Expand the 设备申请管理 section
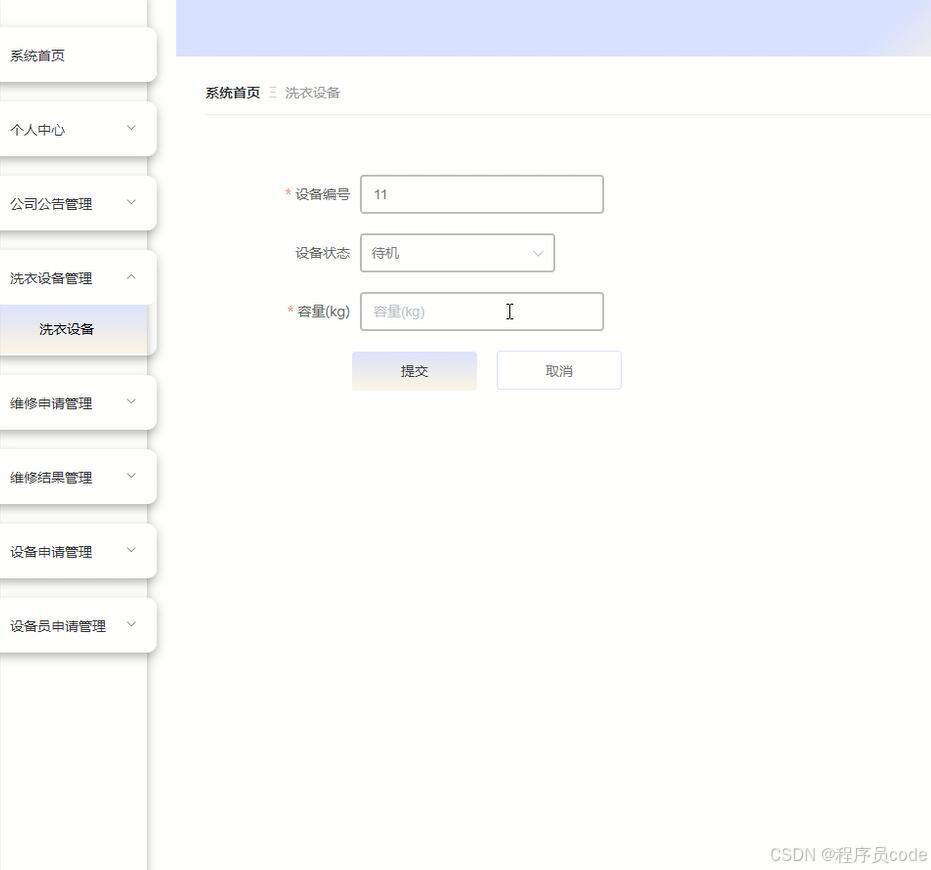This screenshot has width=931, height=870. click(x=50, y=550)
